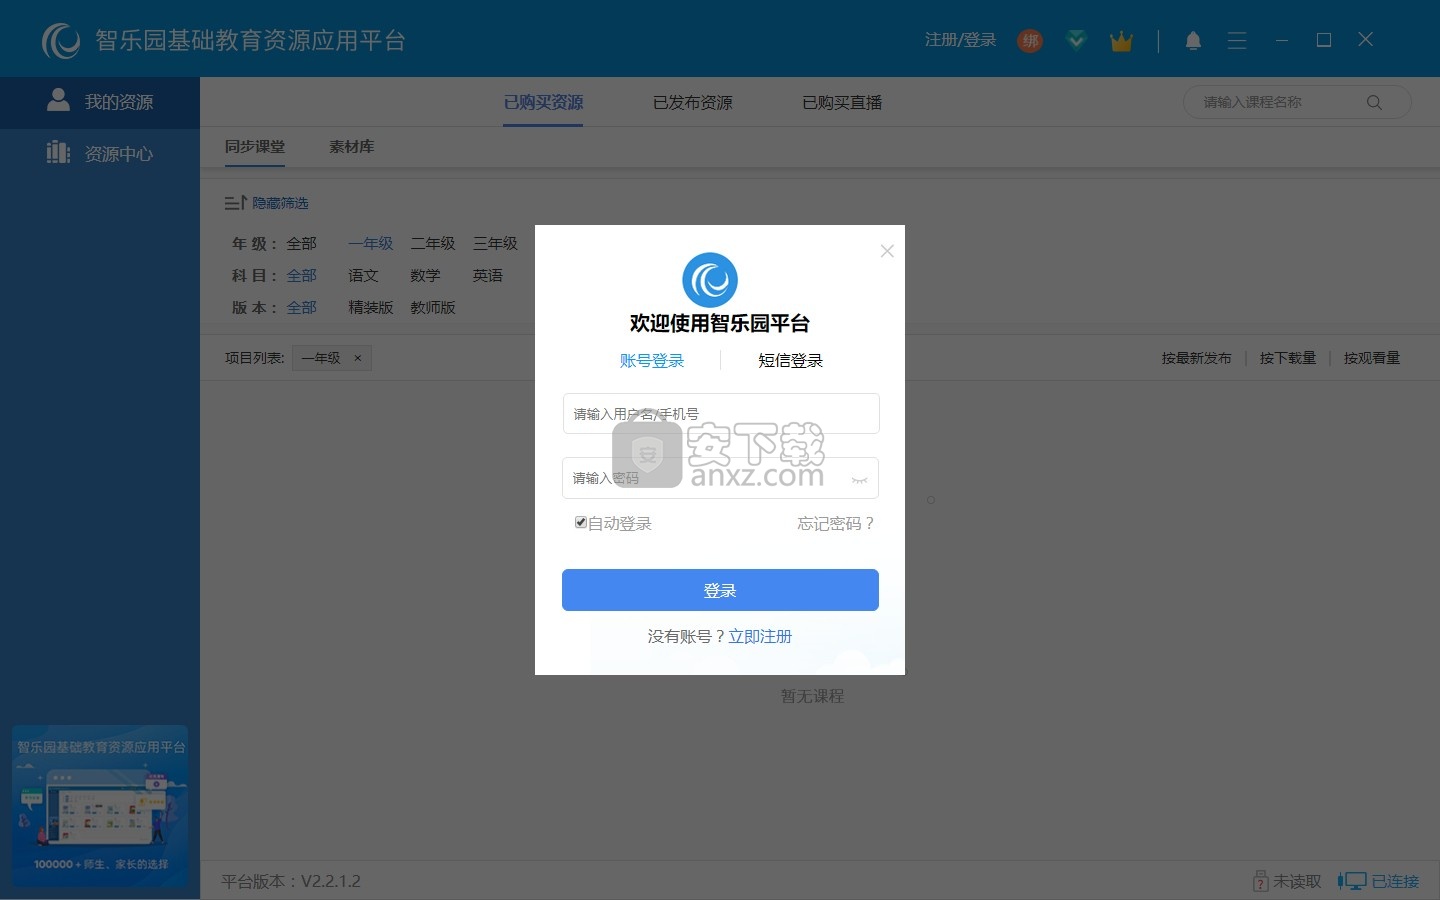This screenshot has width=1440, height=900.
Task: Sort by 按观看量
Action: [1372, 358]
